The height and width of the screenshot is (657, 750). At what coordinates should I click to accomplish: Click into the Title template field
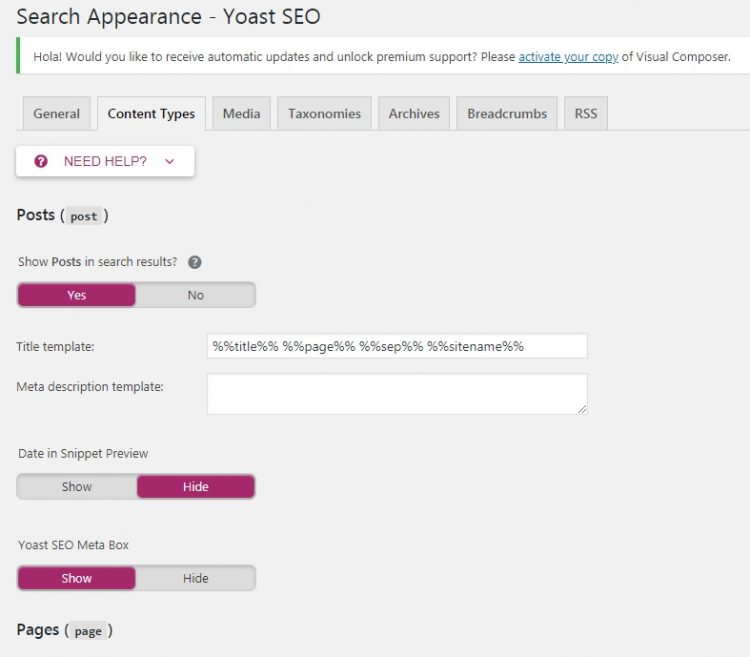pos(397,346)
